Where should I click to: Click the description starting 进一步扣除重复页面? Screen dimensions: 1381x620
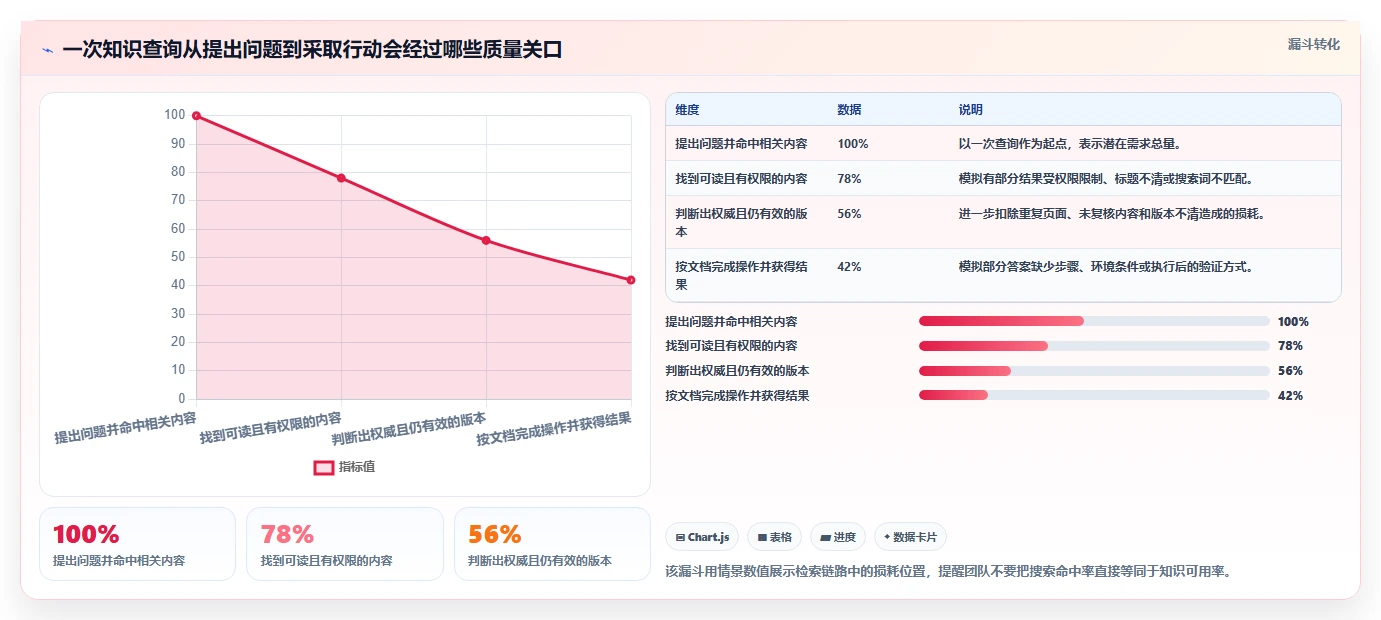click(x=1112, y=214)
